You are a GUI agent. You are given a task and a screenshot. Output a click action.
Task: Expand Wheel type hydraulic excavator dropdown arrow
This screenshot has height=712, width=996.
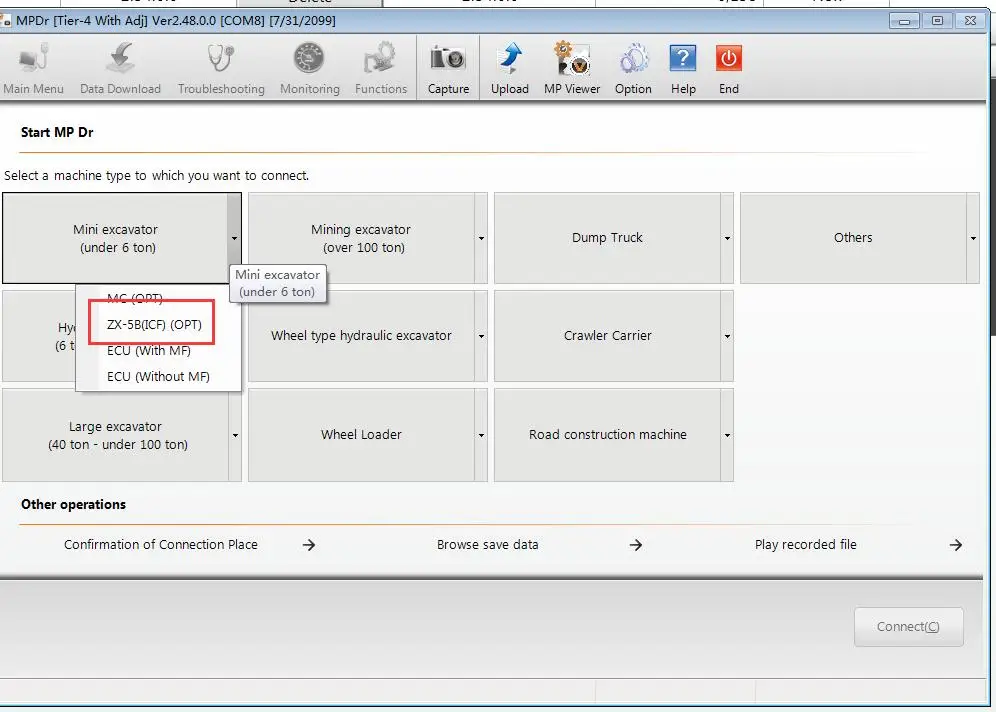[481, 336]
